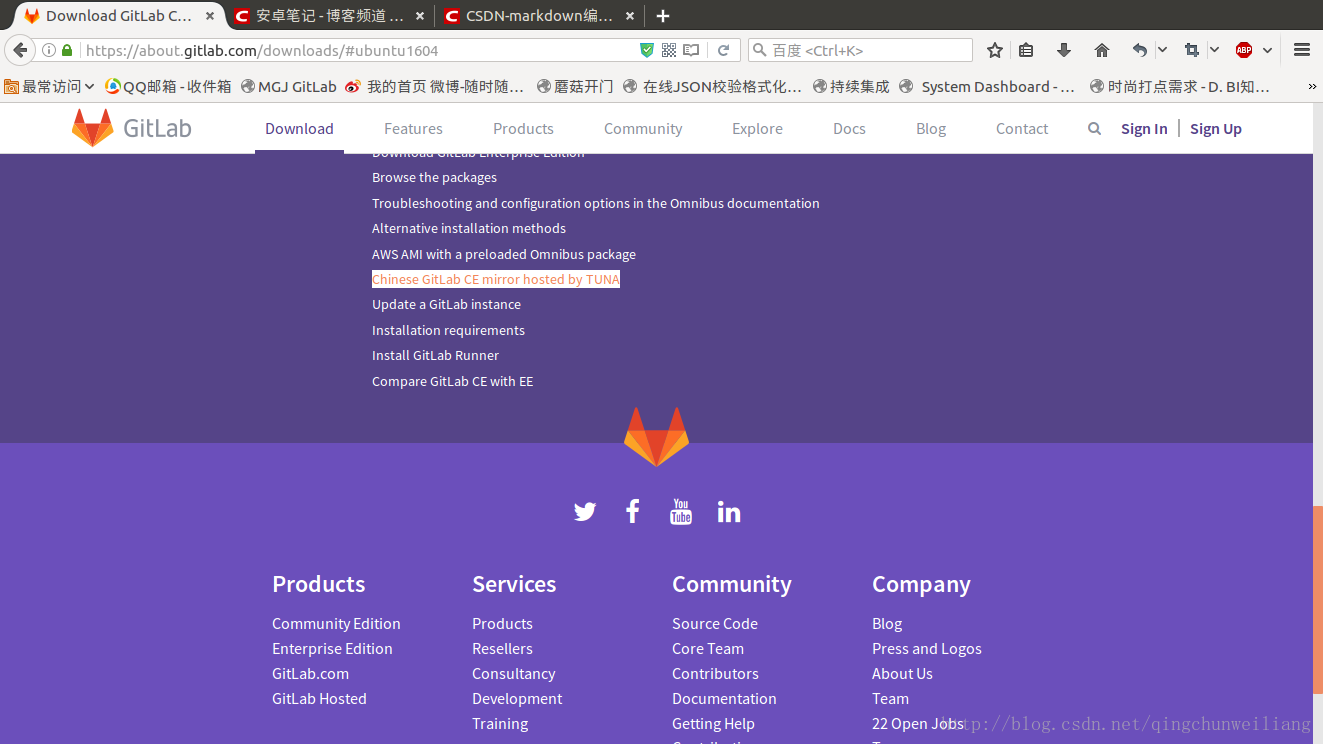Open Install GitLab Runner link
1323x744 pixels.
(x=435, y=355)
